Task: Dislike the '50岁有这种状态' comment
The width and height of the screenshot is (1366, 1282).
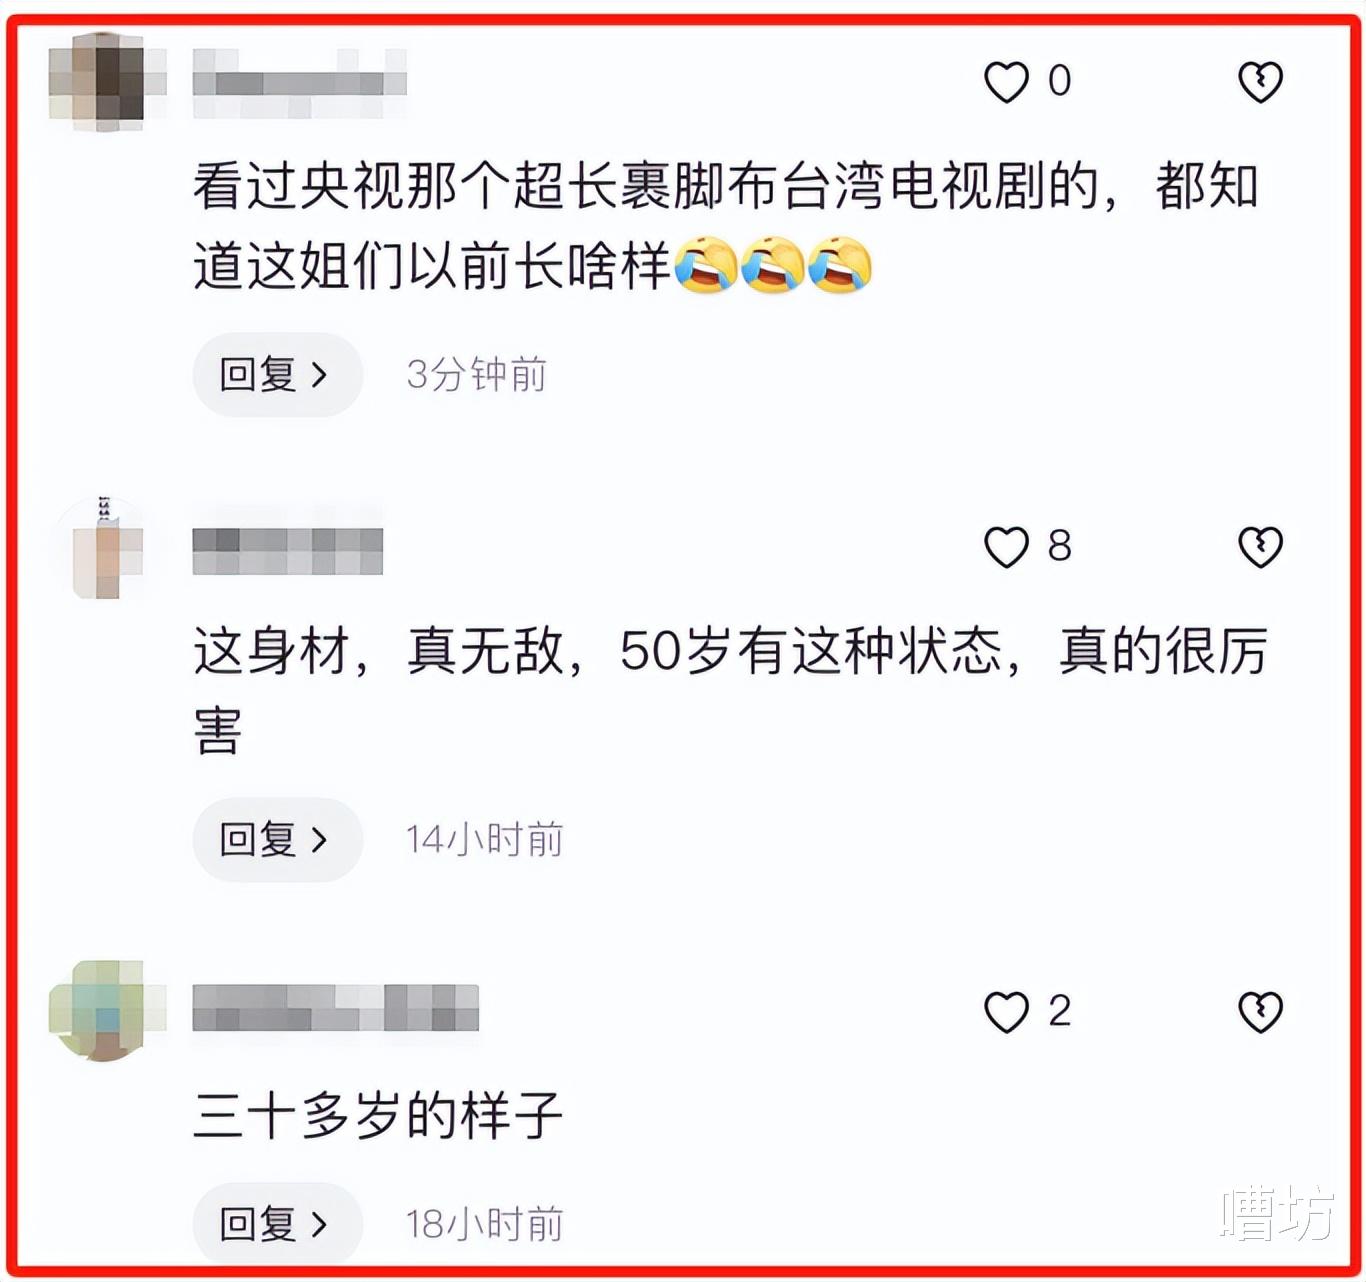Action: (1260, 547)
